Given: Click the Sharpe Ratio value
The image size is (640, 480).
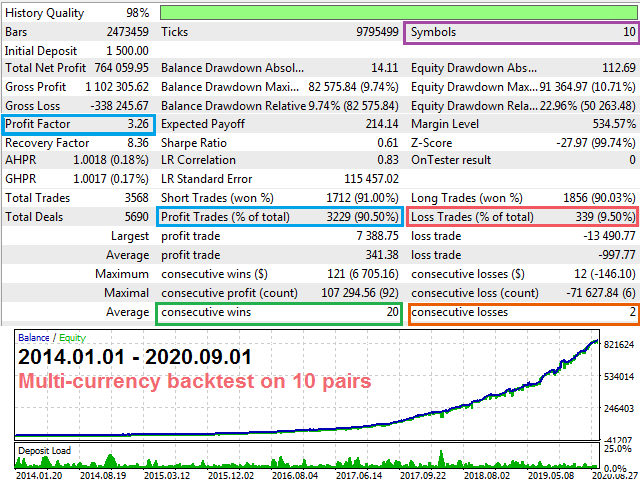Looking at the screenshot, I should point(387,143).
